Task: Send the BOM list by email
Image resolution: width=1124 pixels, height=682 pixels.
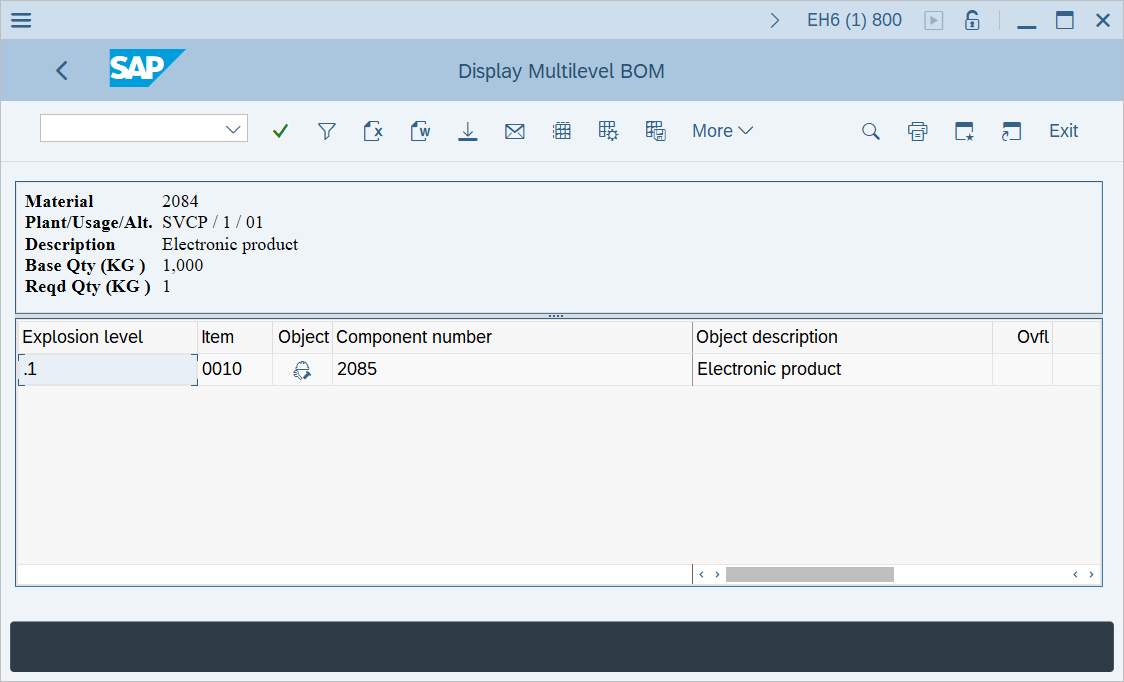Action: [x=515, y=130]
